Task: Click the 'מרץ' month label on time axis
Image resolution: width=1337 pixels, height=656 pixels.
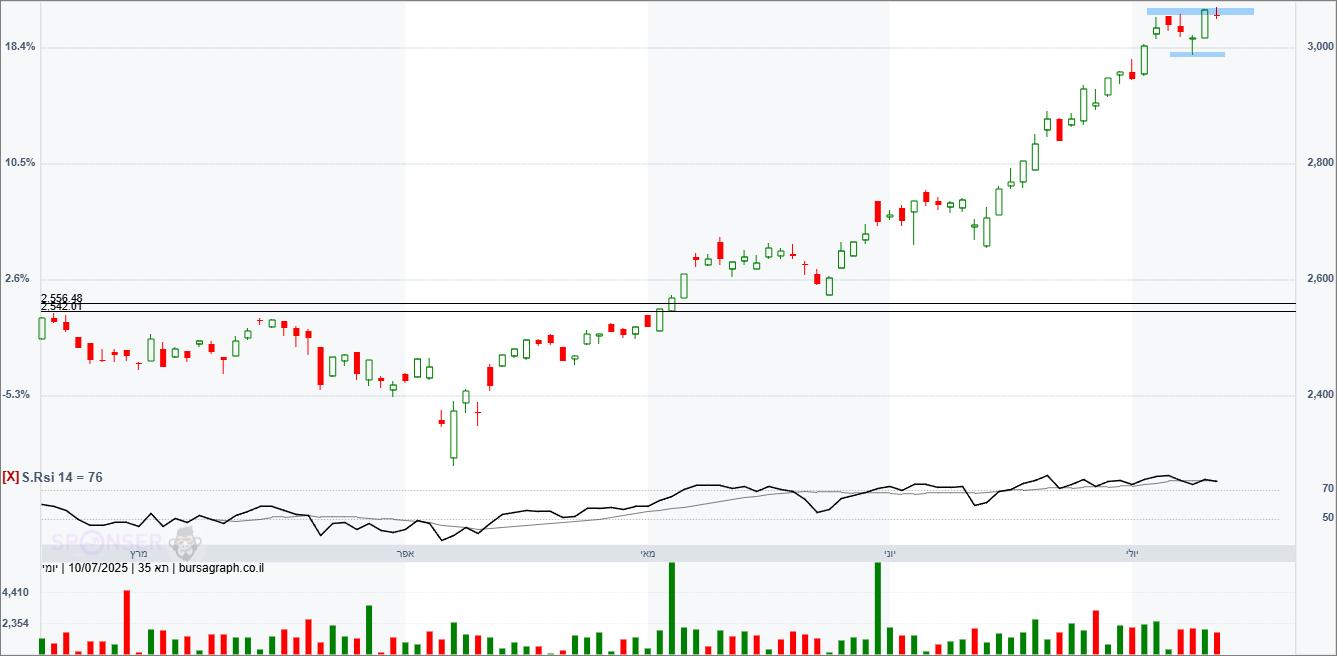Action: 139,553
